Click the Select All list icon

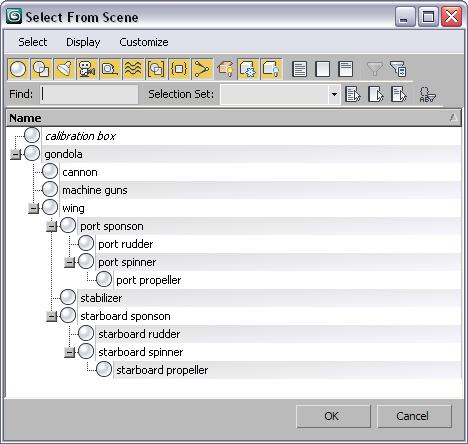(x=299, y=69)
